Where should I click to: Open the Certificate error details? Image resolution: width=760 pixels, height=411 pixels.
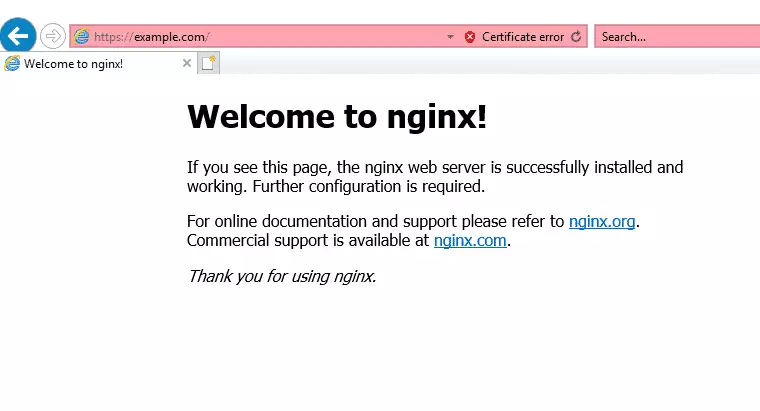[x=522, y=37]
